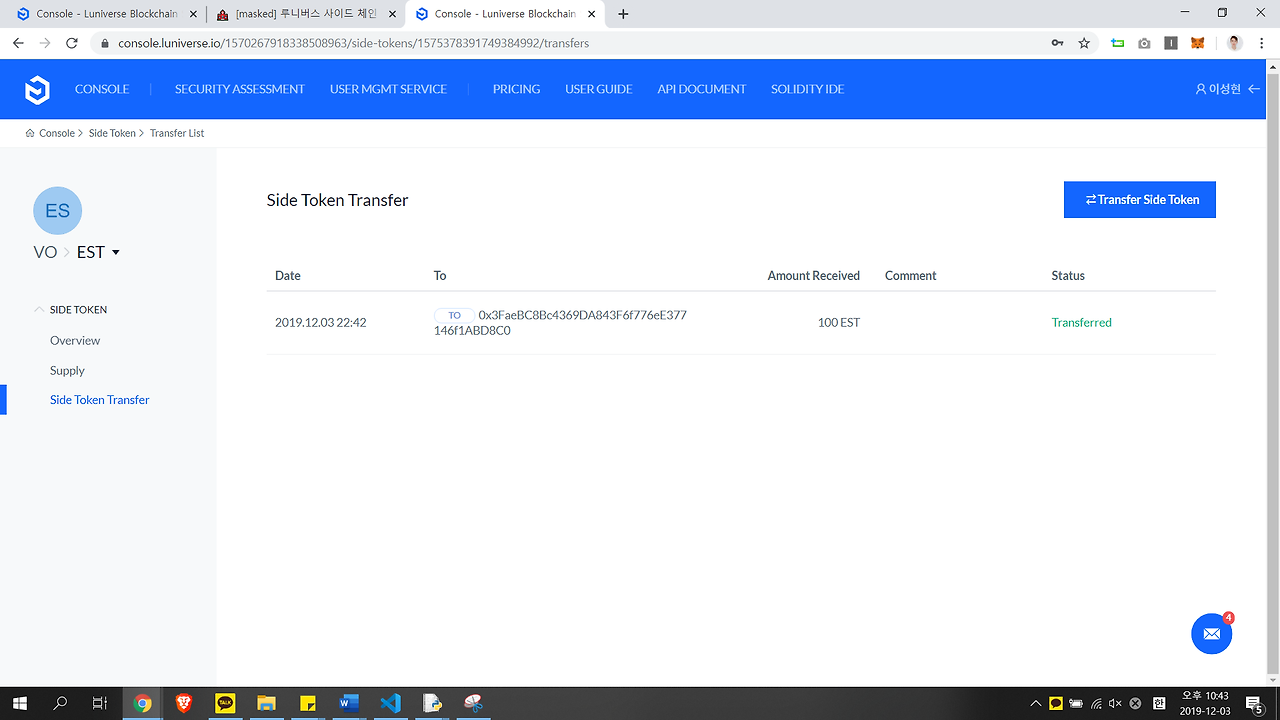Open the MetaMask fox extension icon
Screen dimensions: 1280x720
tap(1197, 42)
